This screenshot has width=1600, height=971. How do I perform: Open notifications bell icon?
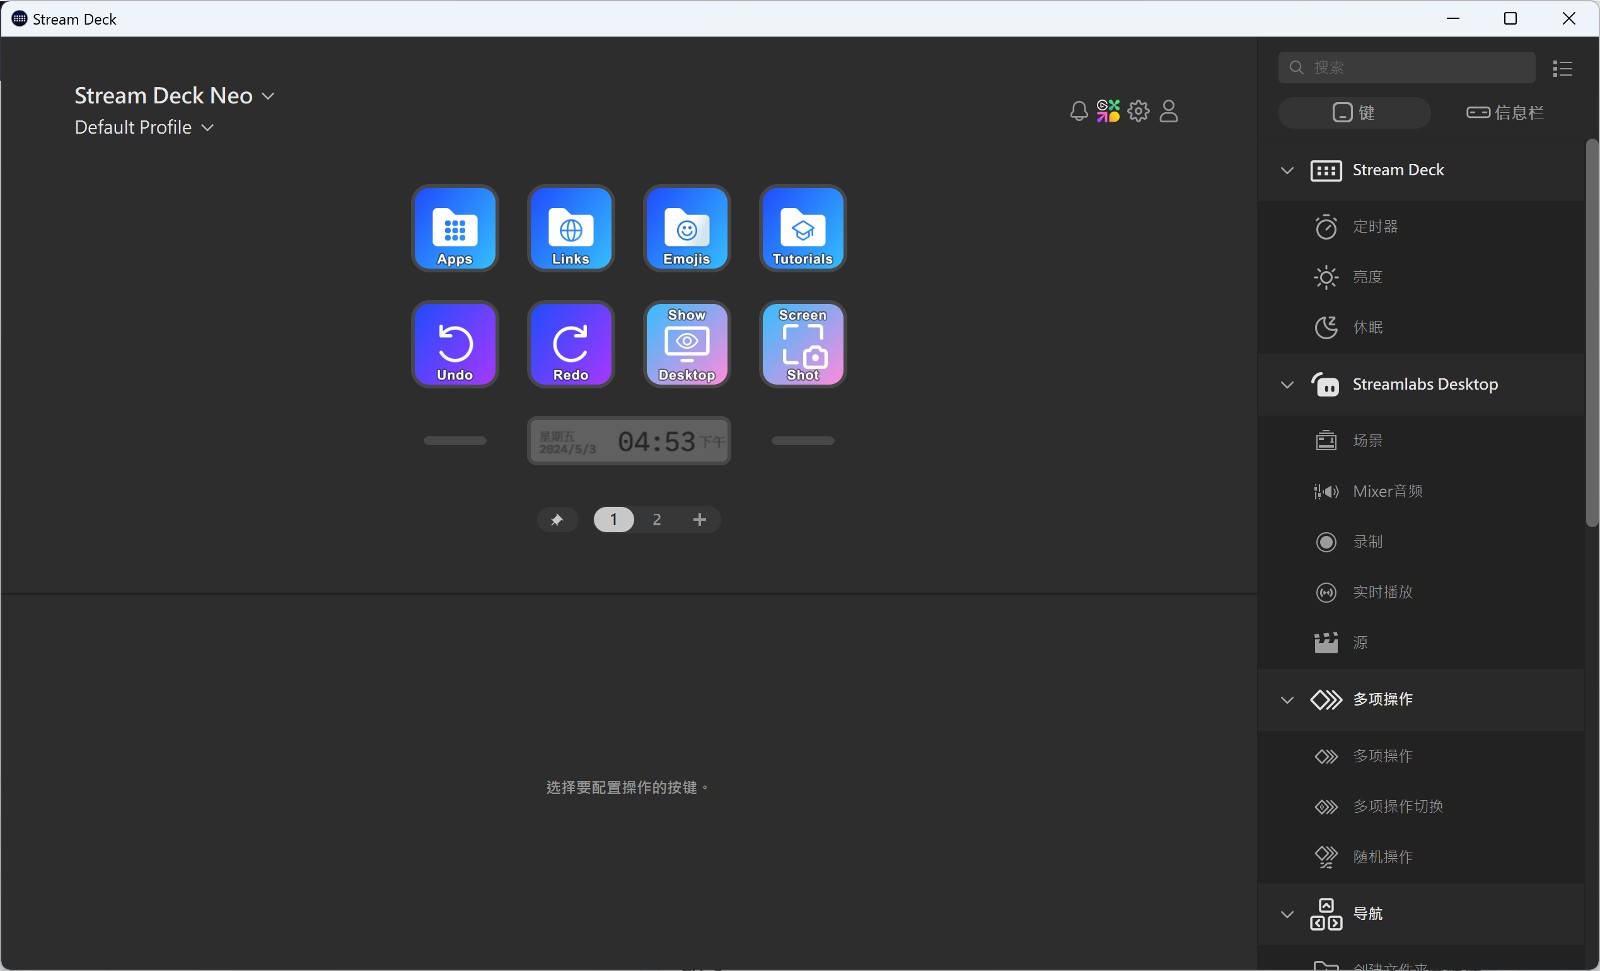(1079, 111)
